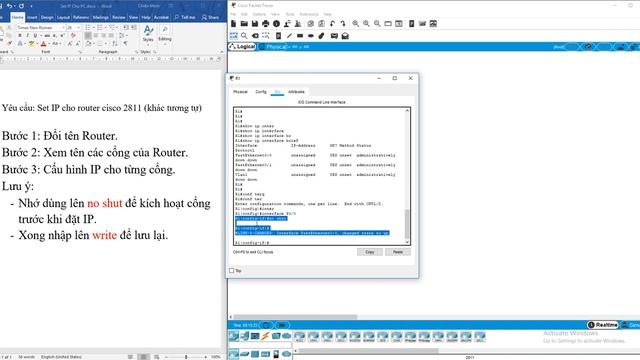
Task: Choose the Delete tool in Packet Tracer
Action: 255,36
